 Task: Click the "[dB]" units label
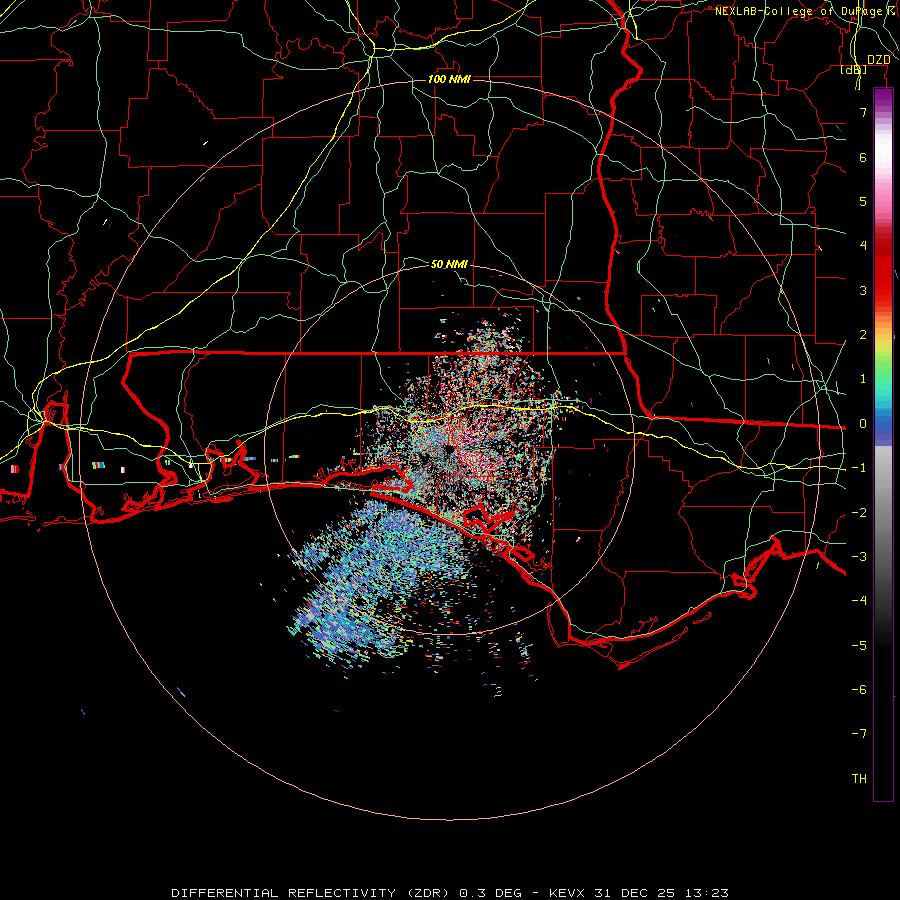[x=854, y=70]
